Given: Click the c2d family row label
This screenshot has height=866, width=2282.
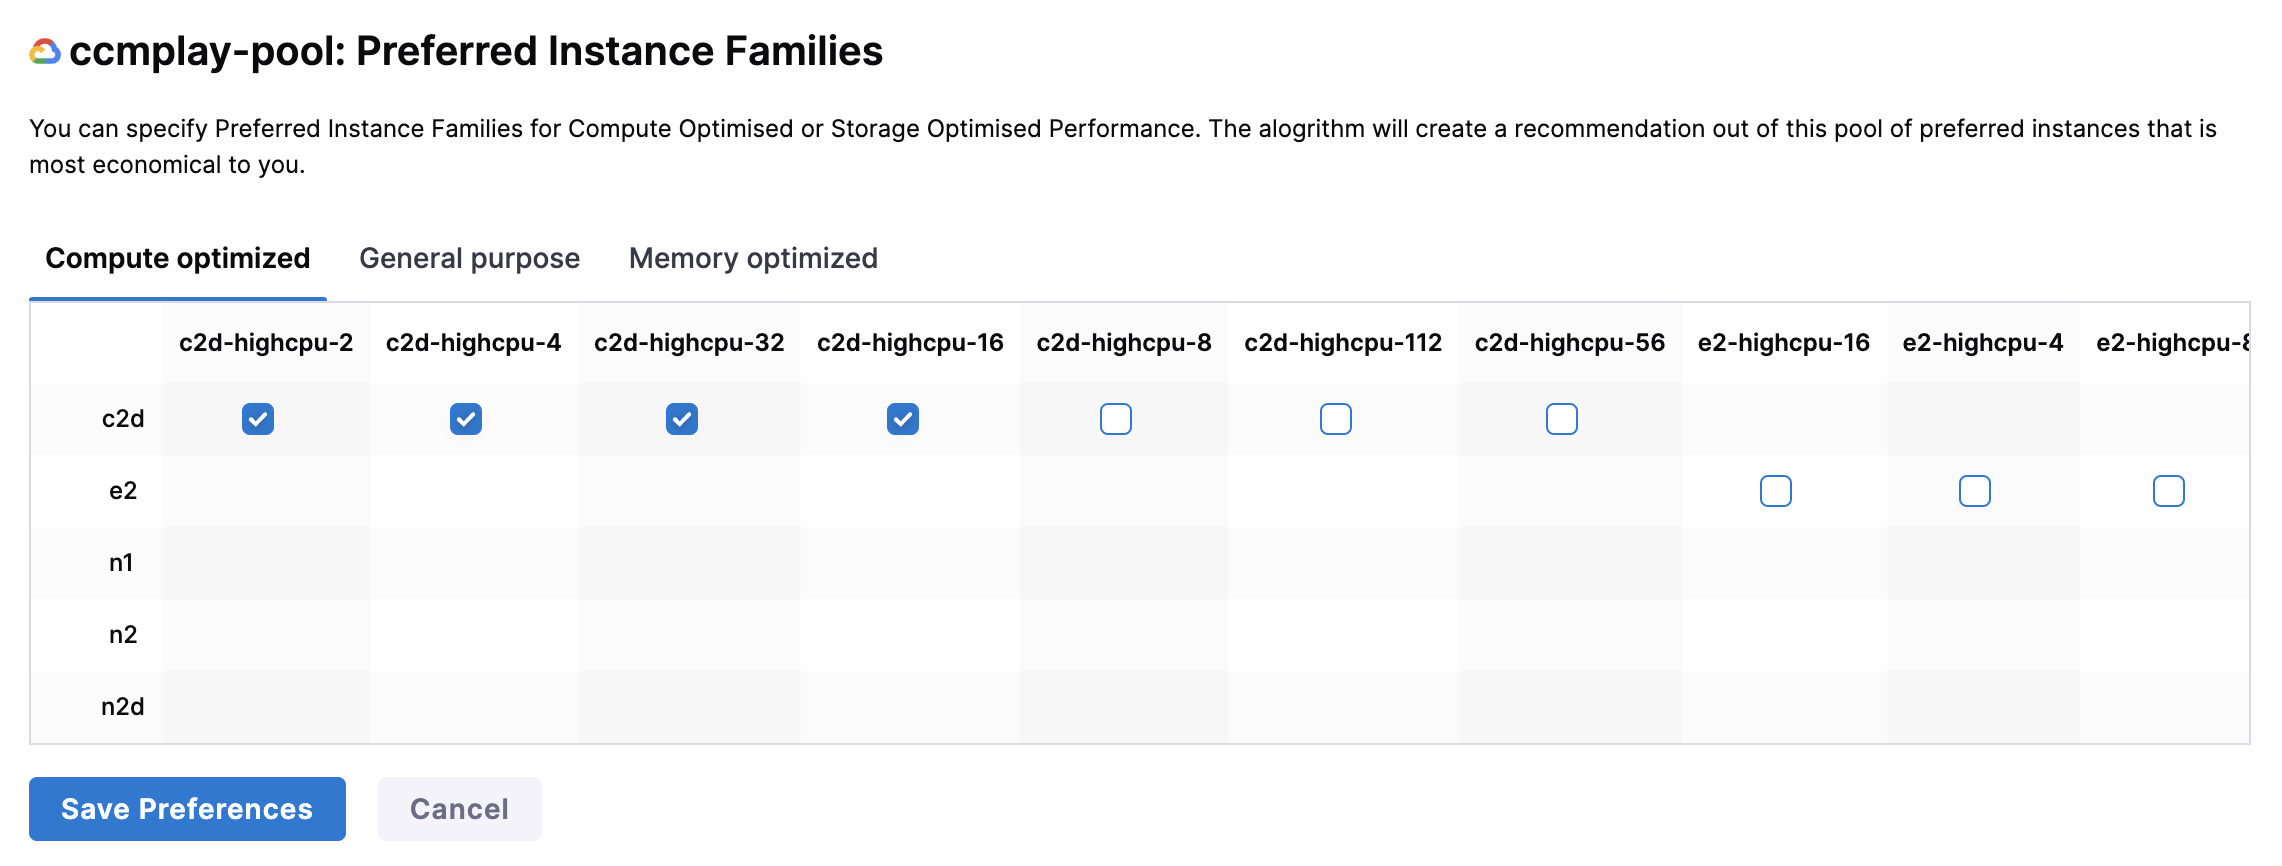Looking at the screenshot, I should click(123, 419).
